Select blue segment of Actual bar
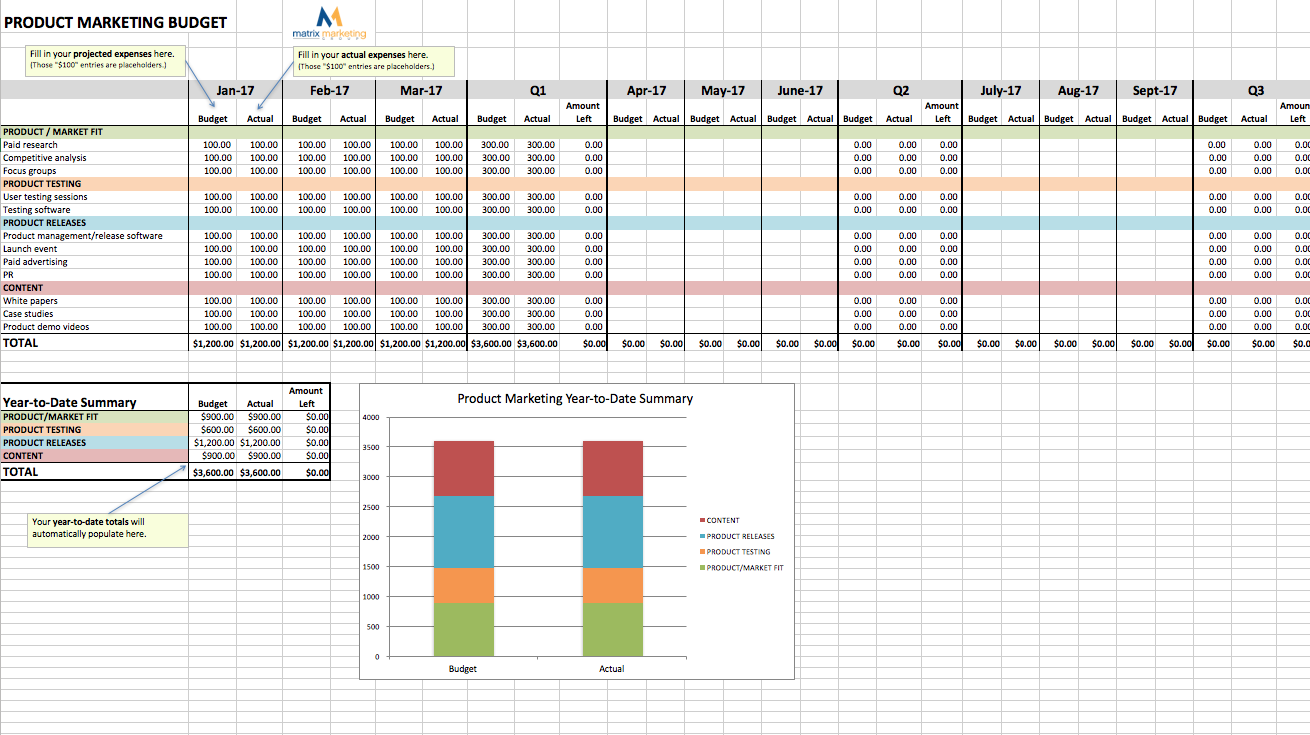The width and height of the screenshot is (1310, 735). 613,532
